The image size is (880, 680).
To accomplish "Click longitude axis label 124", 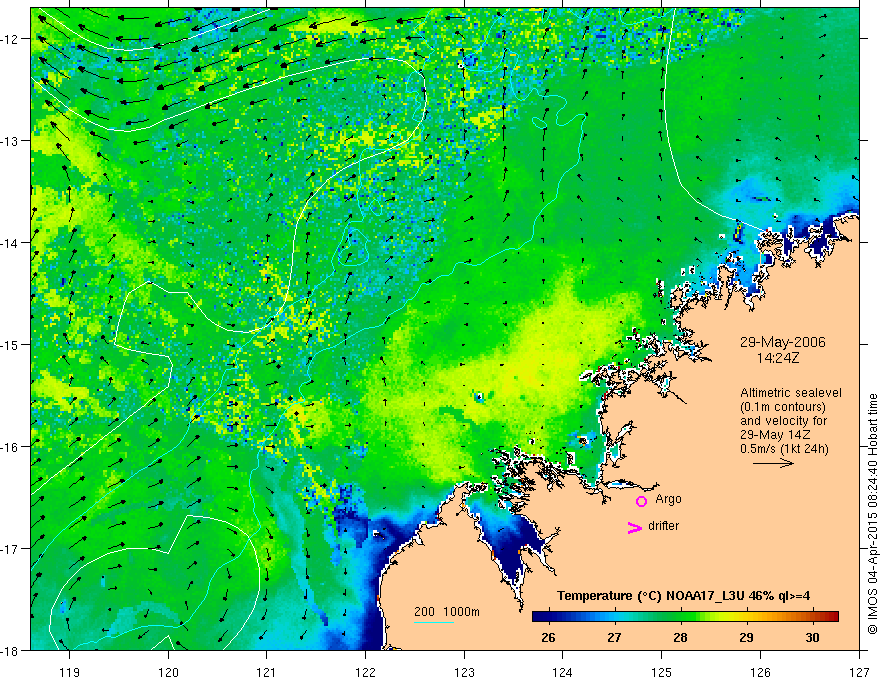I will [x=563, y=672].
